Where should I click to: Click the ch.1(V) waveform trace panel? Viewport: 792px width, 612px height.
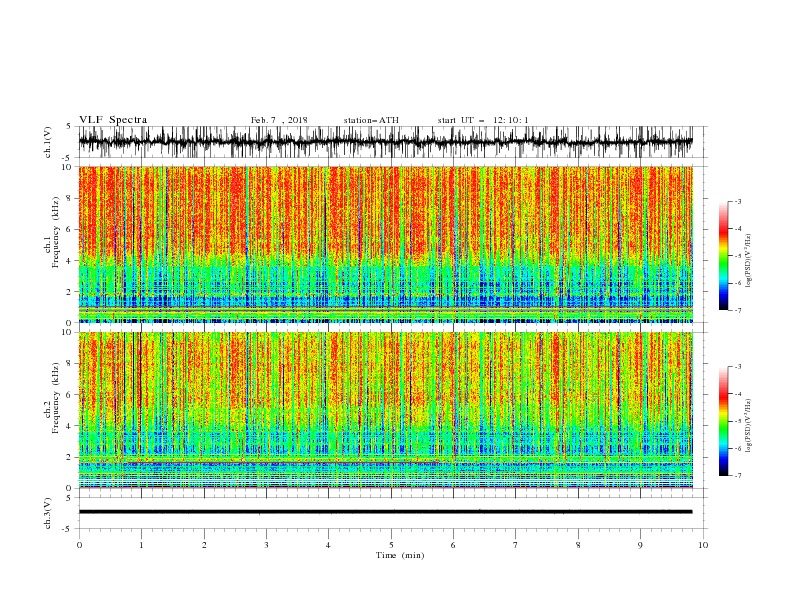click(385, 142)
